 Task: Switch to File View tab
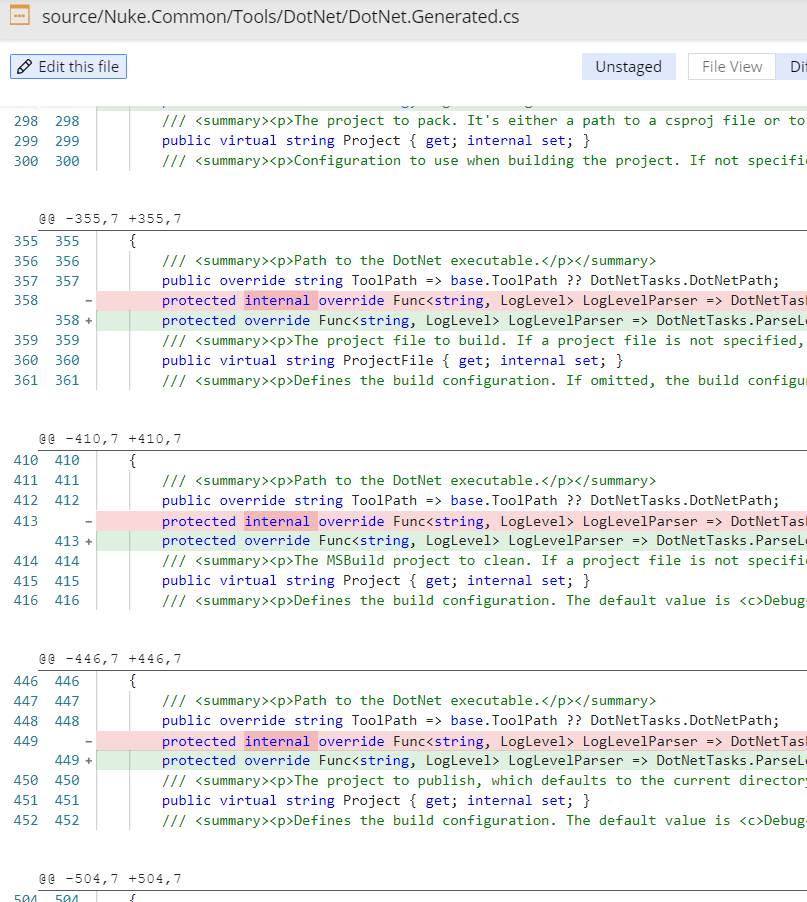732,67
